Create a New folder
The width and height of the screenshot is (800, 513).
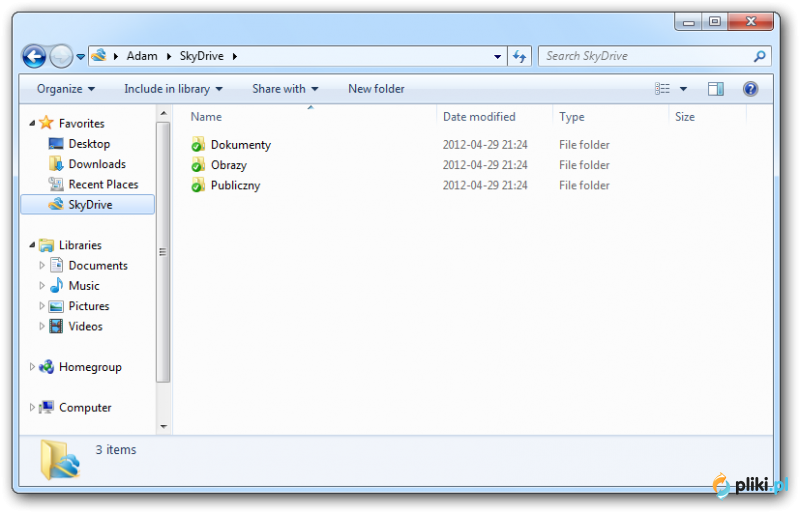(x=376, y=89)
